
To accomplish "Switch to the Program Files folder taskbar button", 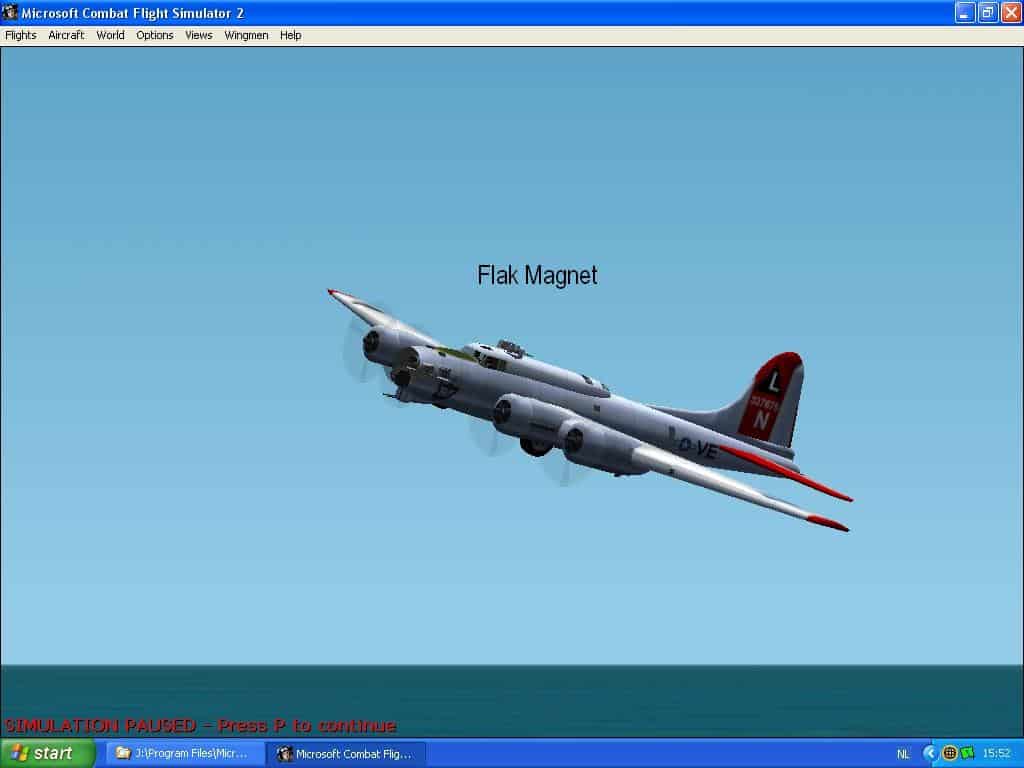I will point(185,753).
